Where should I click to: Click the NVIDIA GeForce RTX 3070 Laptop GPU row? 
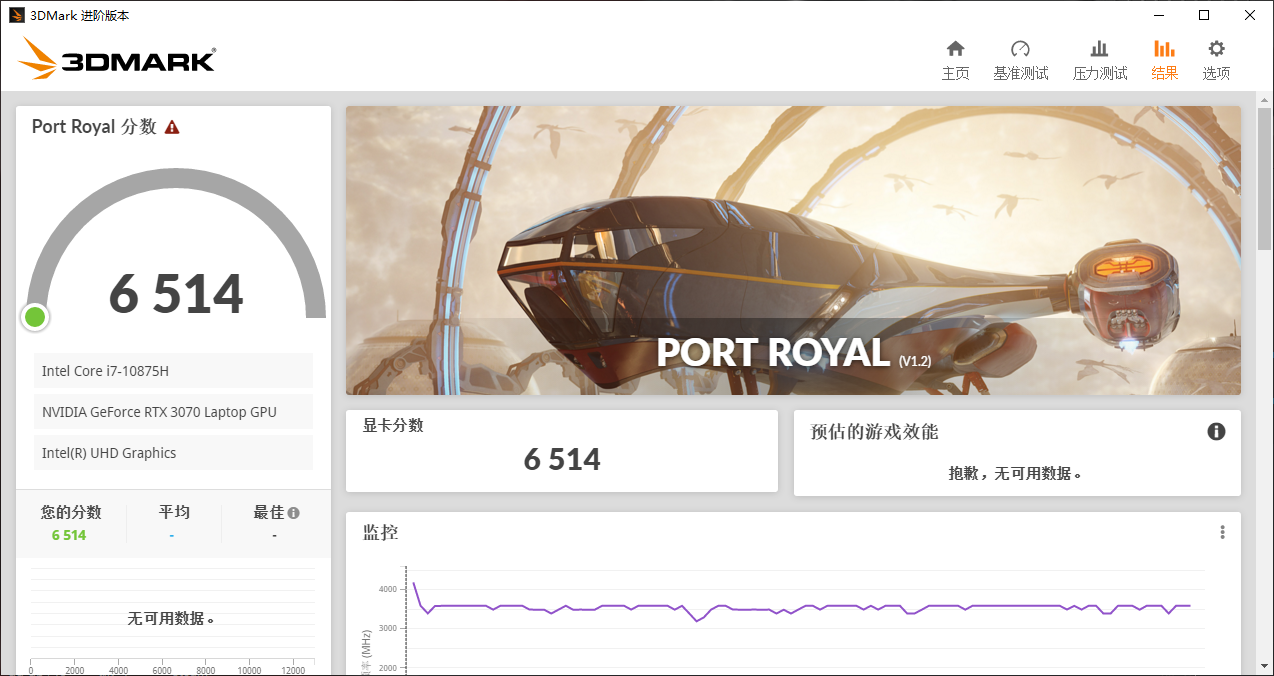tap(173, 412)
